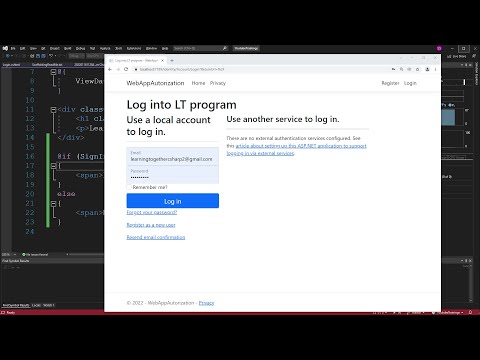480x360 pixels.
Task: Open Privacy in the site navbar
Action: (218, 83)
